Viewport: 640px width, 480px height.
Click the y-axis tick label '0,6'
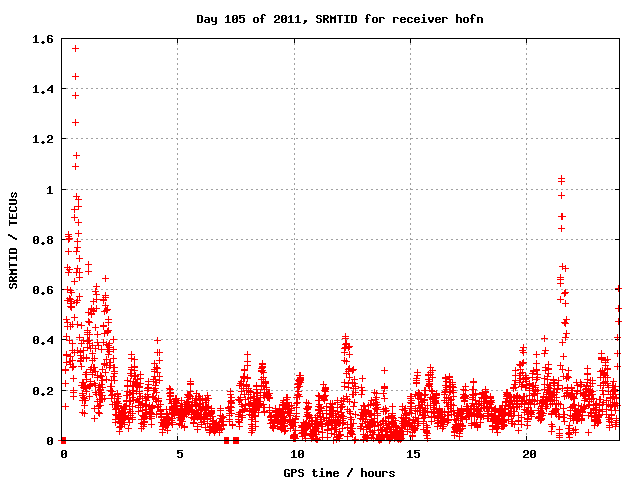tap(43, 290)
